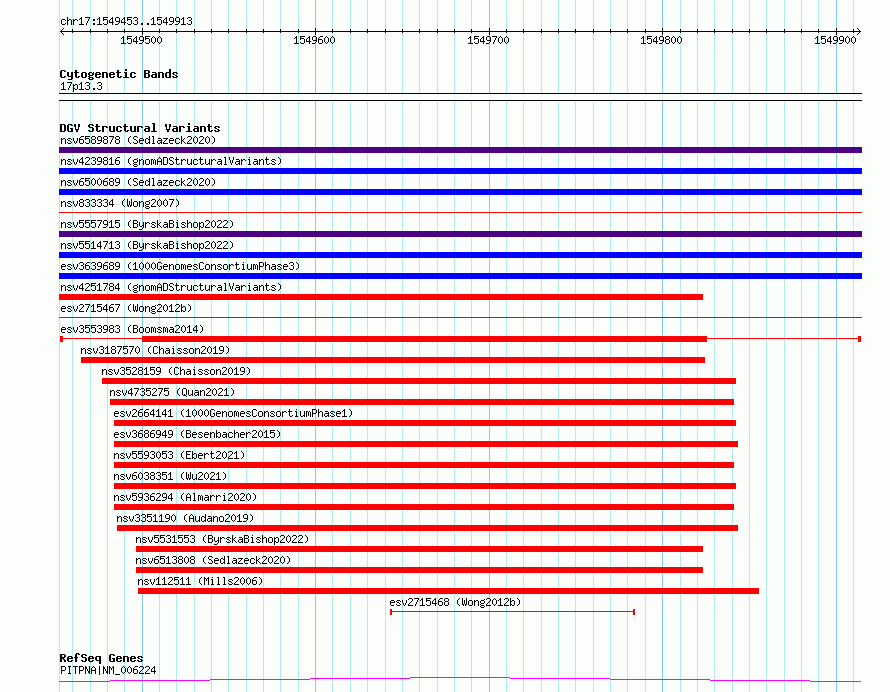Select nsv3351190 (Audano2019) label
Viewport: 890px width, 692px height.
185,518
